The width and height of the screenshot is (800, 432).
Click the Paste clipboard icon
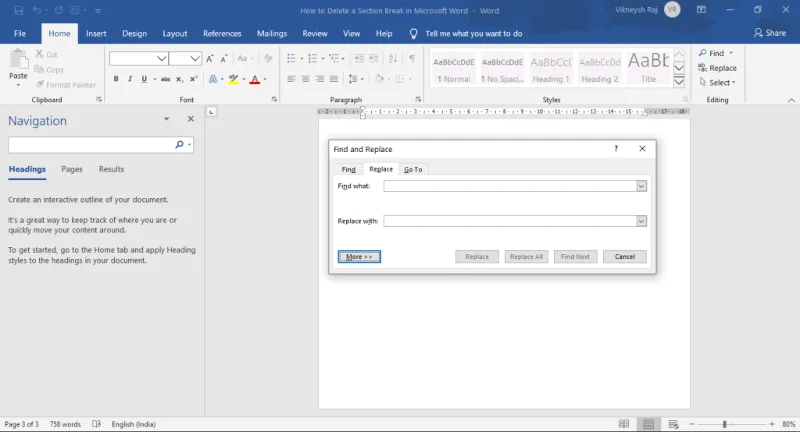(x=18, y=60)
